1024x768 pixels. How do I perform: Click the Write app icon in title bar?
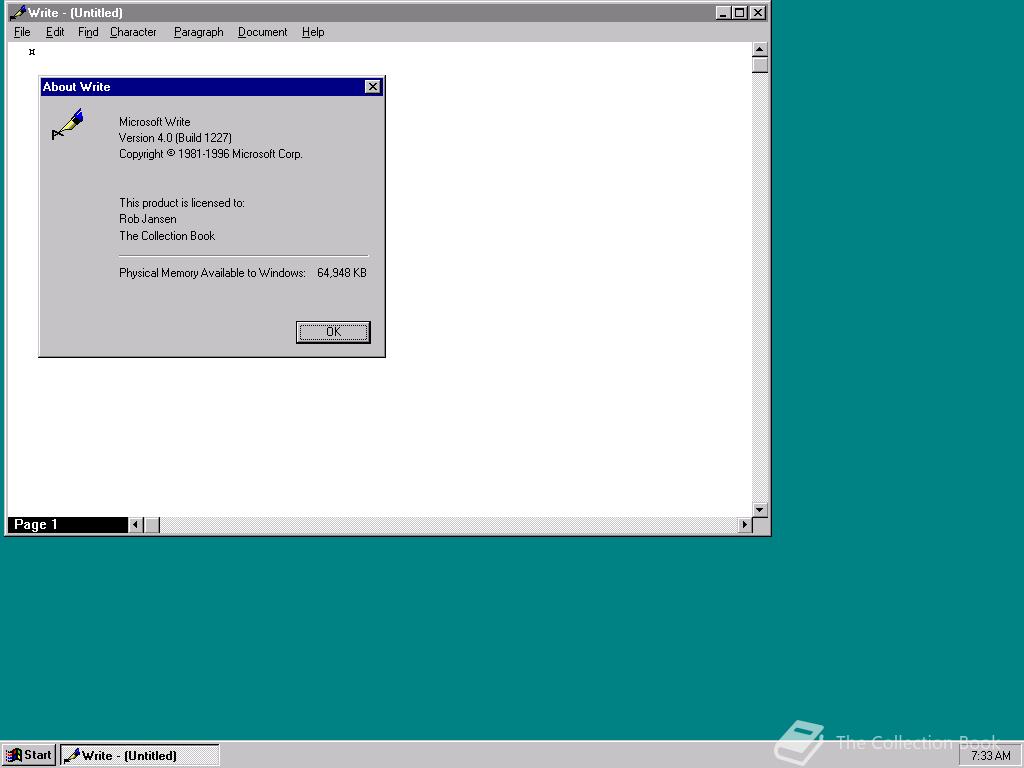click(x=18, y=13)
